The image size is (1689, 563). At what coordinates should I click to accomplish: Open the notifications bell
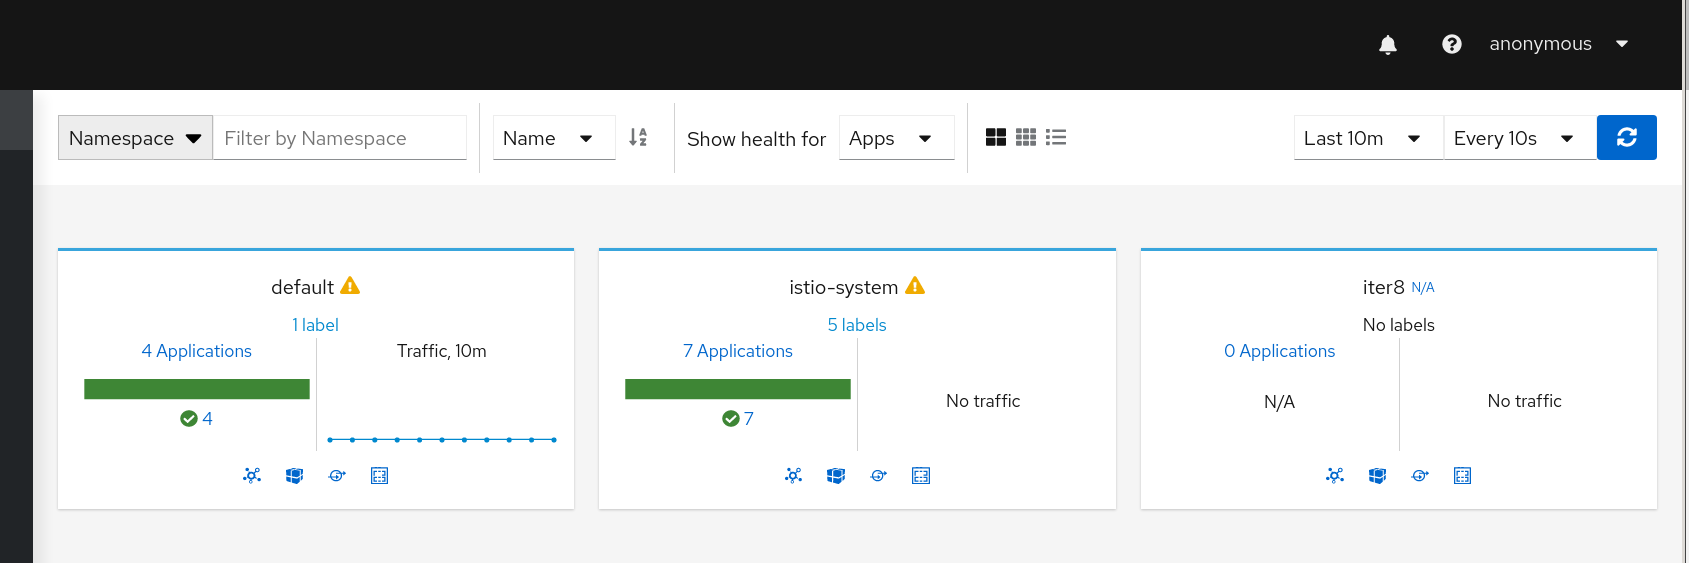(1387, 44)
